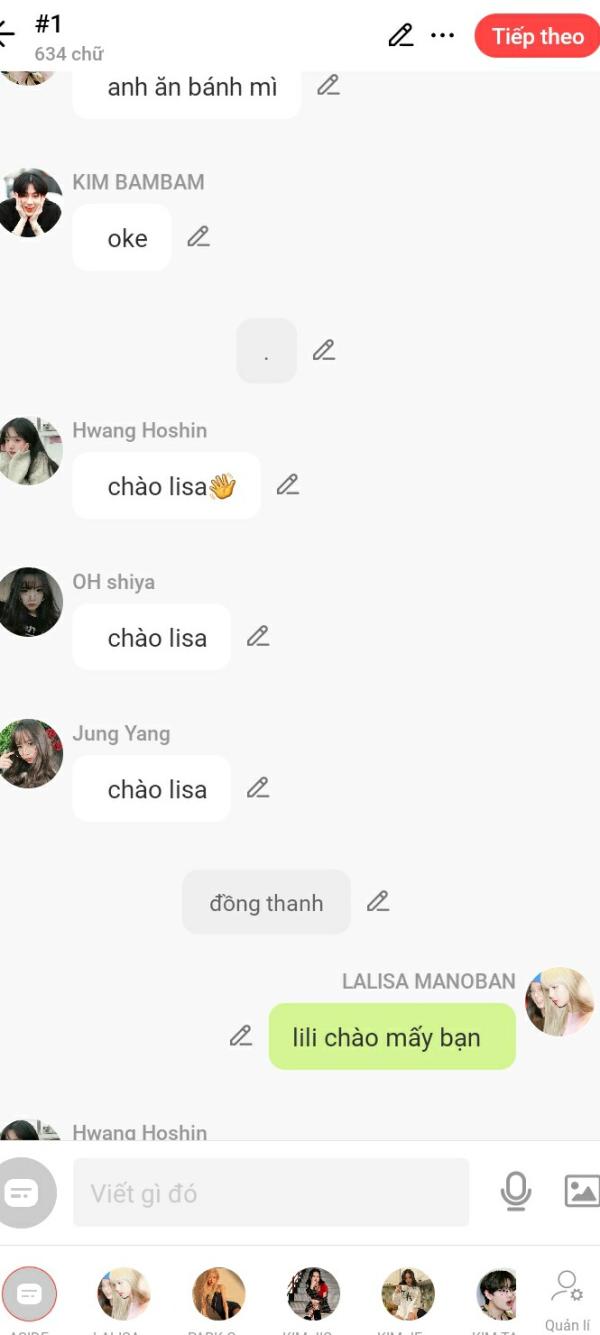The image size is (600, 1335).
Task: Edit the "anh ăn bánh mì" message
Action: [328, 85]
